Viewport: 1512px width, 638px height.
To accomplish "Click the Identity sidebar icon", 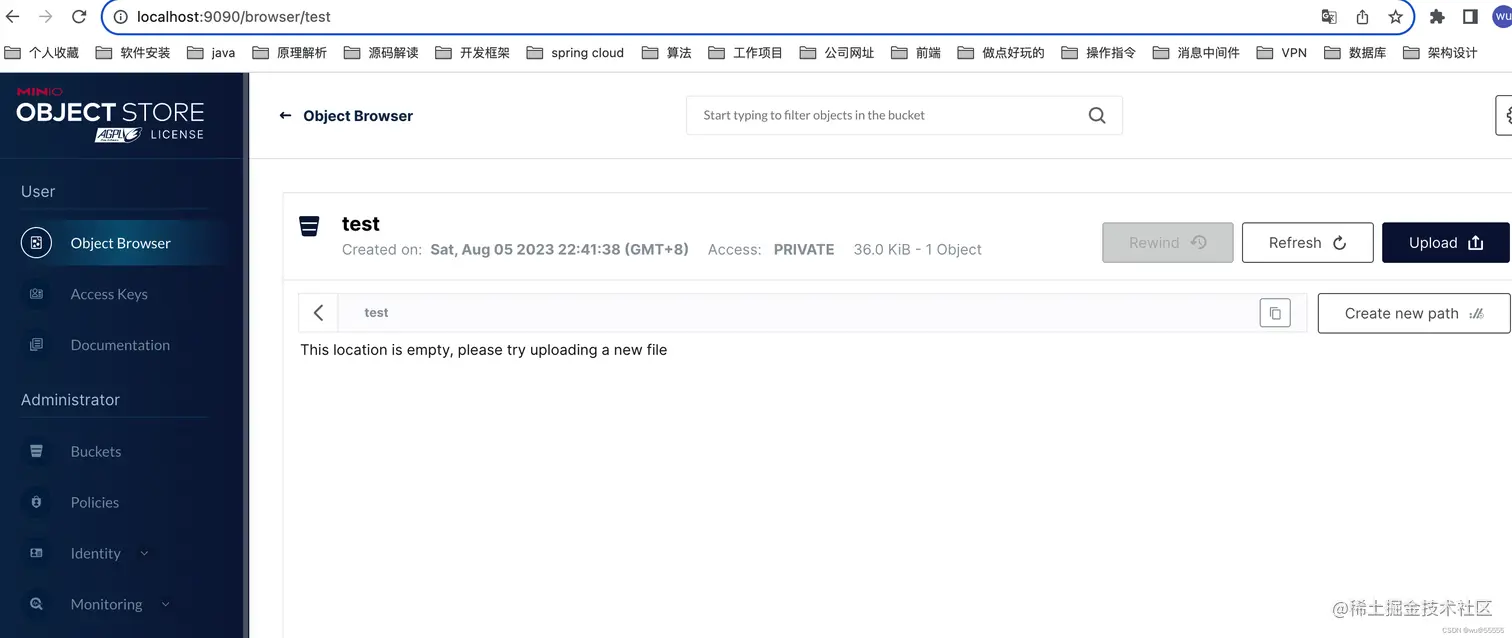I will click(37, 553).
